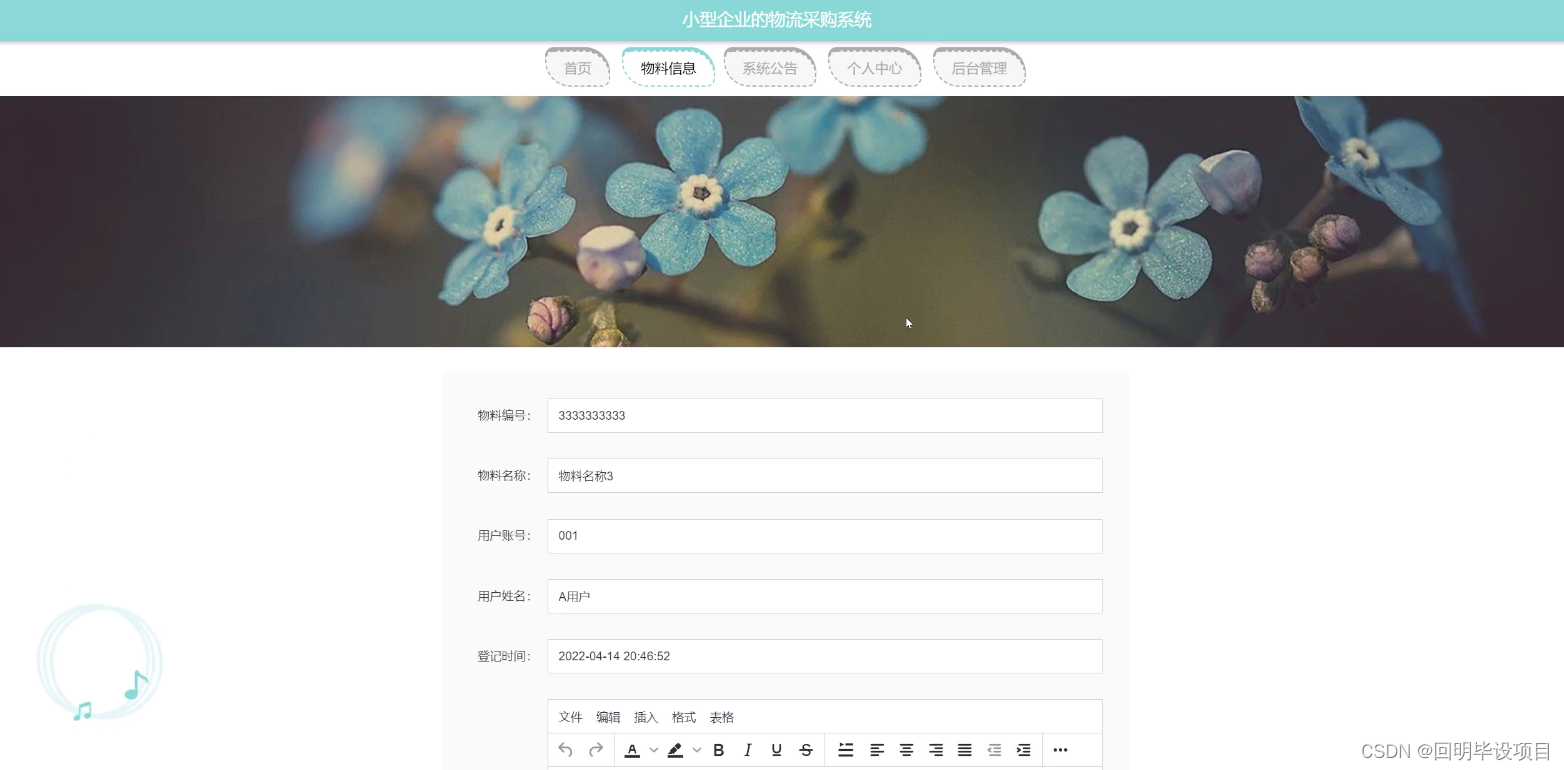The height and width of the screenshot is (770, 1564).
Task: Open the highlight color dropdown arrow
Action: [x=696, y=750]
